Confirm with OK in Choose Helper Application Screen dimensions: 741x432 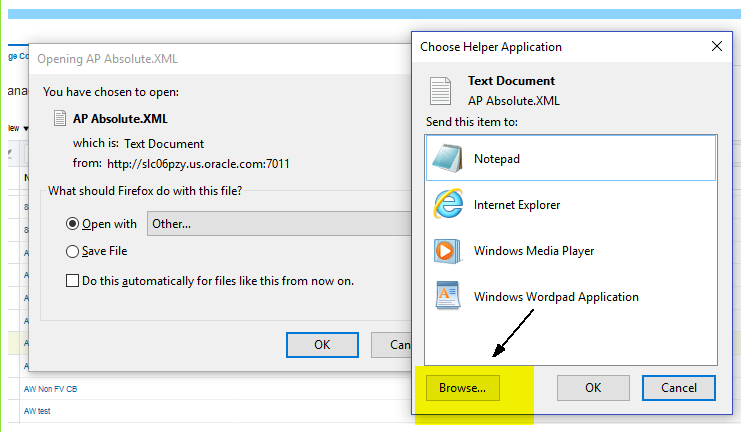click(593, 388)
